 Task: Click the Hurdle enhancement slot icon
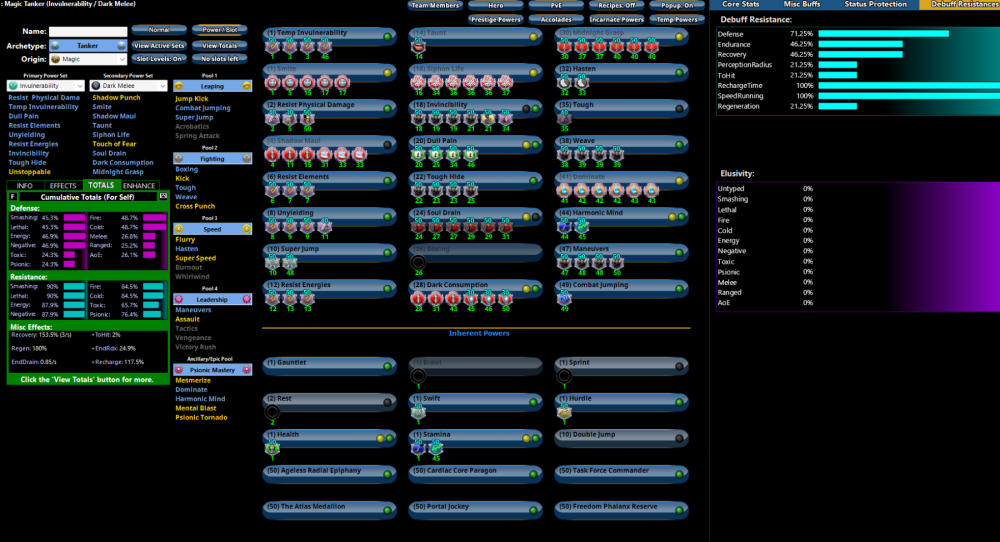click(x=564, y=412)
